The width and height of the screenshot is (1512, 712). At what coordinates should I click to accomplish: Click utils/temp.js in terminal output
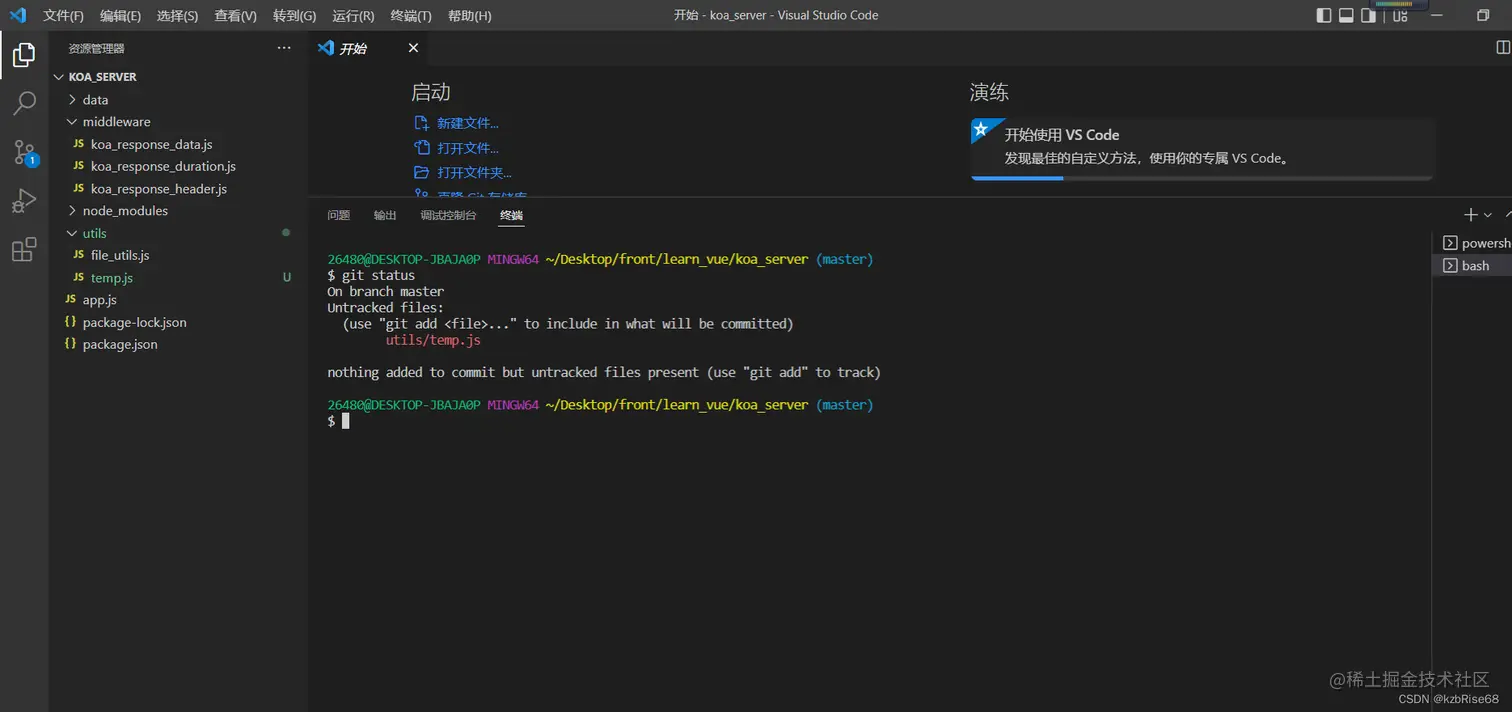(433, 340)
